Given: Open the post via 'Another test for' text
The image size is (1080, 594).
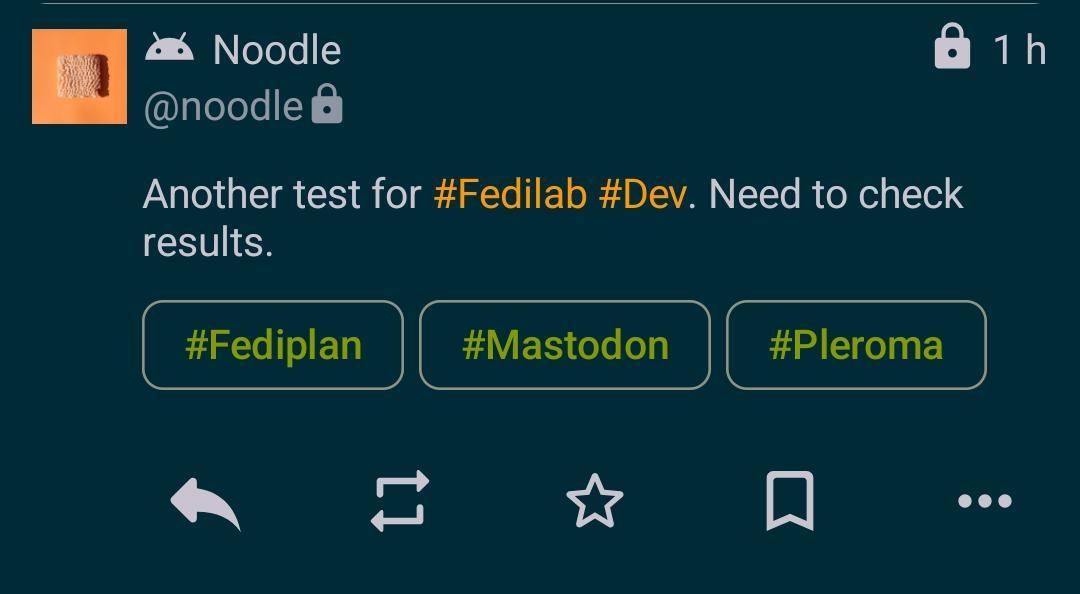Looking at the screenshot, I should pyautogui.click(x=282, y=194).
